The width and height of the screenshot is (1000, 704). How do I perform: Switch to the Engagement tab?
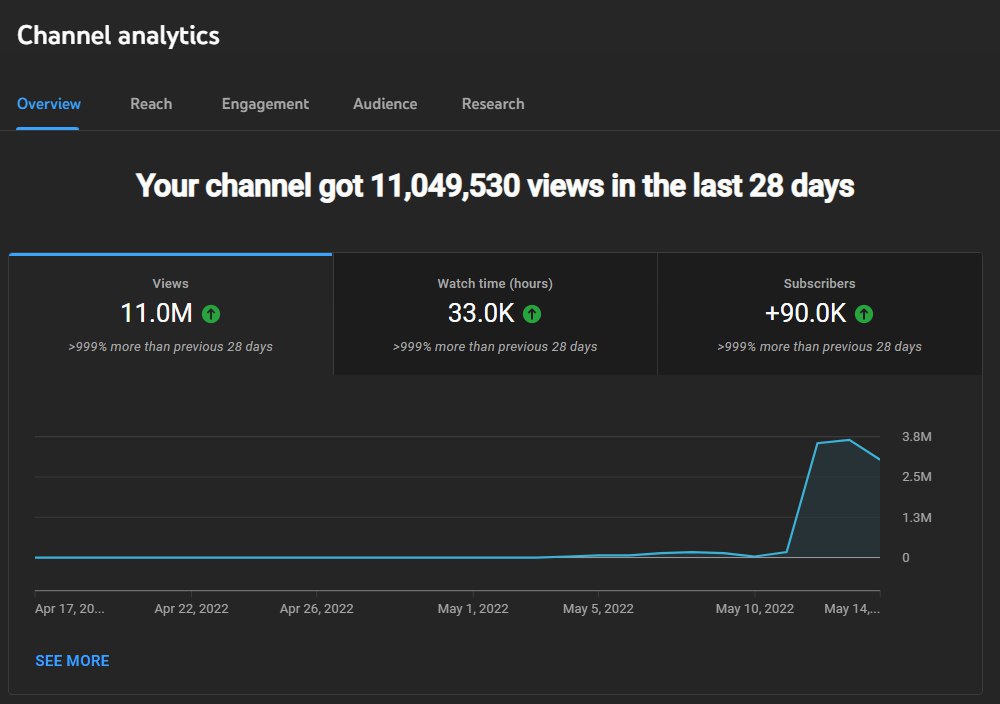tap(265, 104)
